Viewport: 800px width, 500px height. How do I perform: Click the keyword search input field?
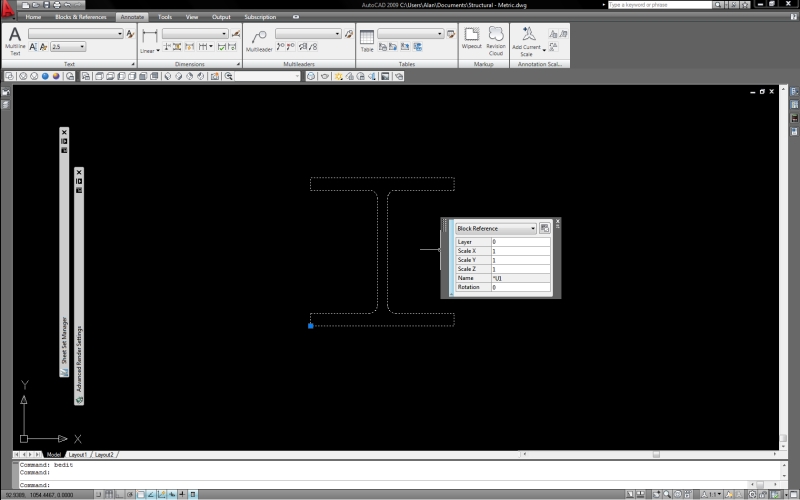pyautogui.click(x=660, y=5)
